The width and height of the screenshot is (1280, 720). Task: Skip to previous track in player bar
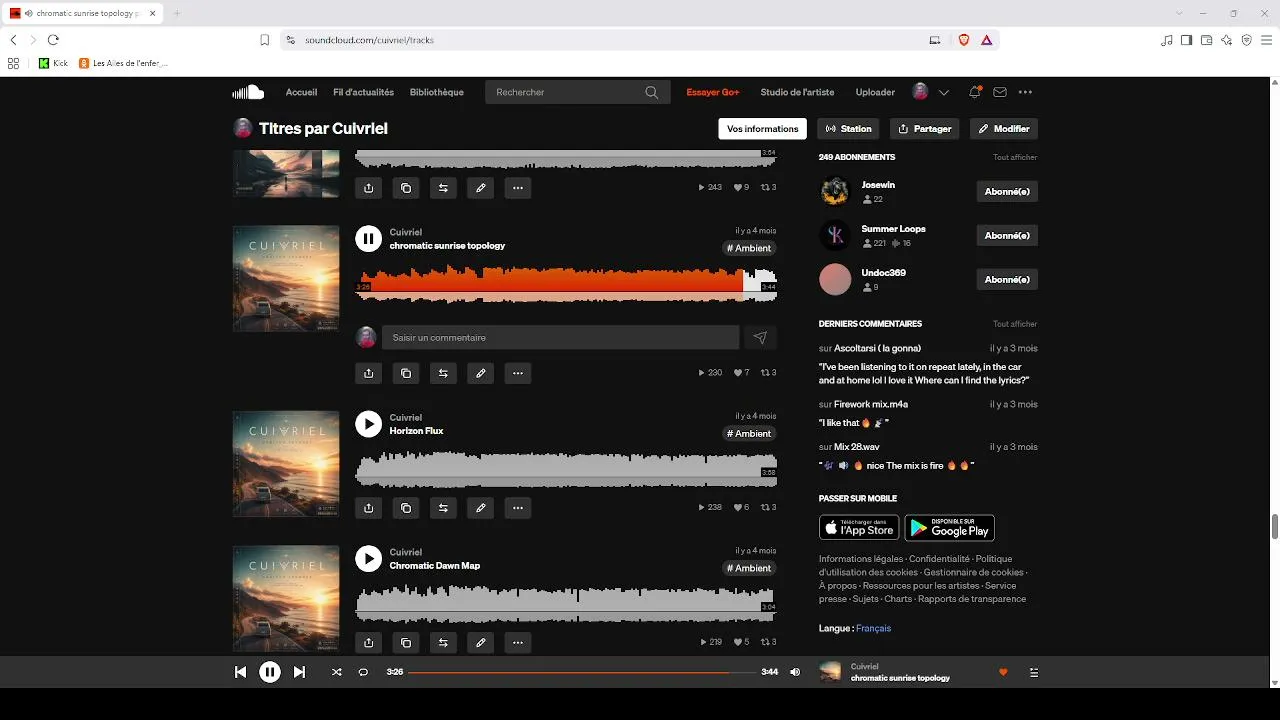click(x=240, y=672)
